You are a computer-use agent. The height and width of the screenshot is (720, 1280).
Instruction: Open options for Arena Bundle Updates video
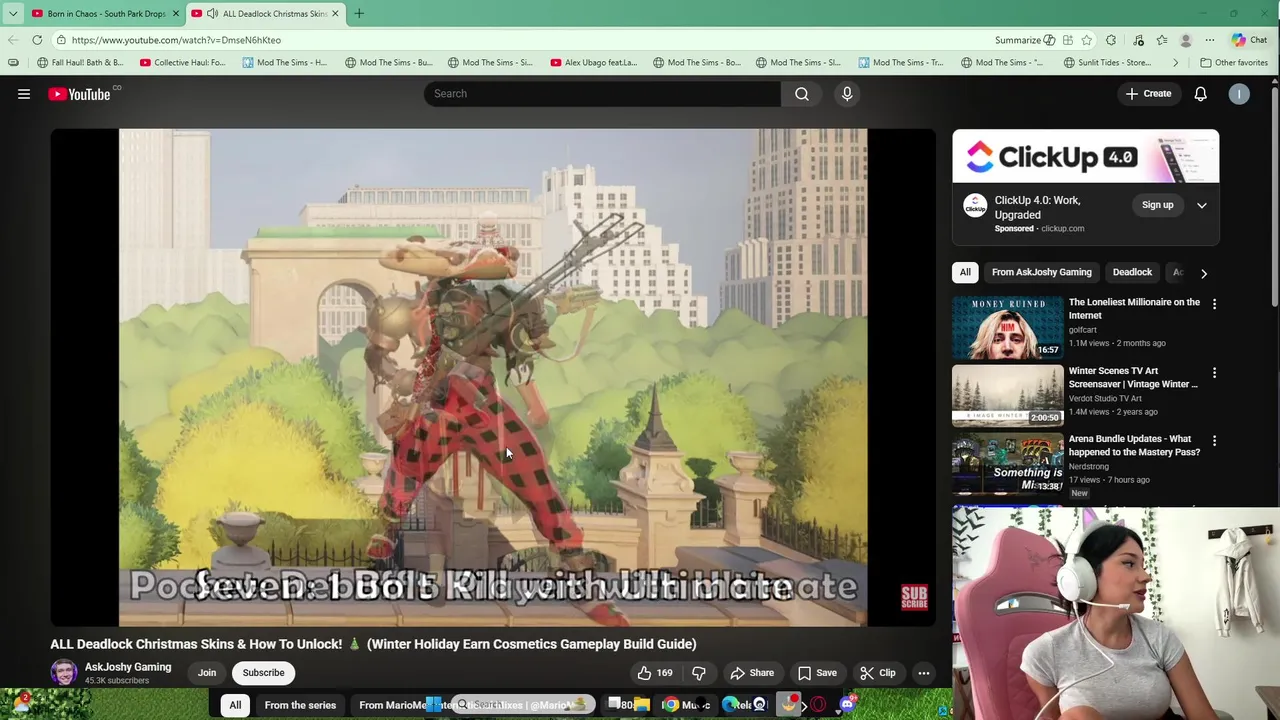tap(1214, 441)
